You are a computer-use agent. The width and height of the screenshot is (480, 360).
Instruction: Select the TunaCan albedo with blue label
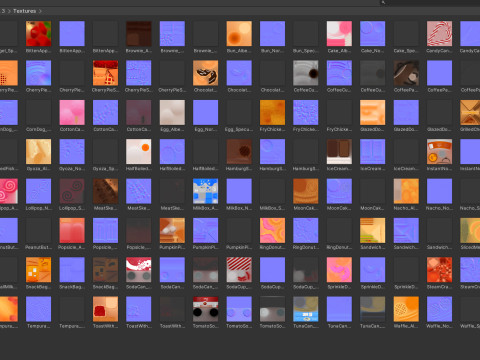[x=306, y=309]
